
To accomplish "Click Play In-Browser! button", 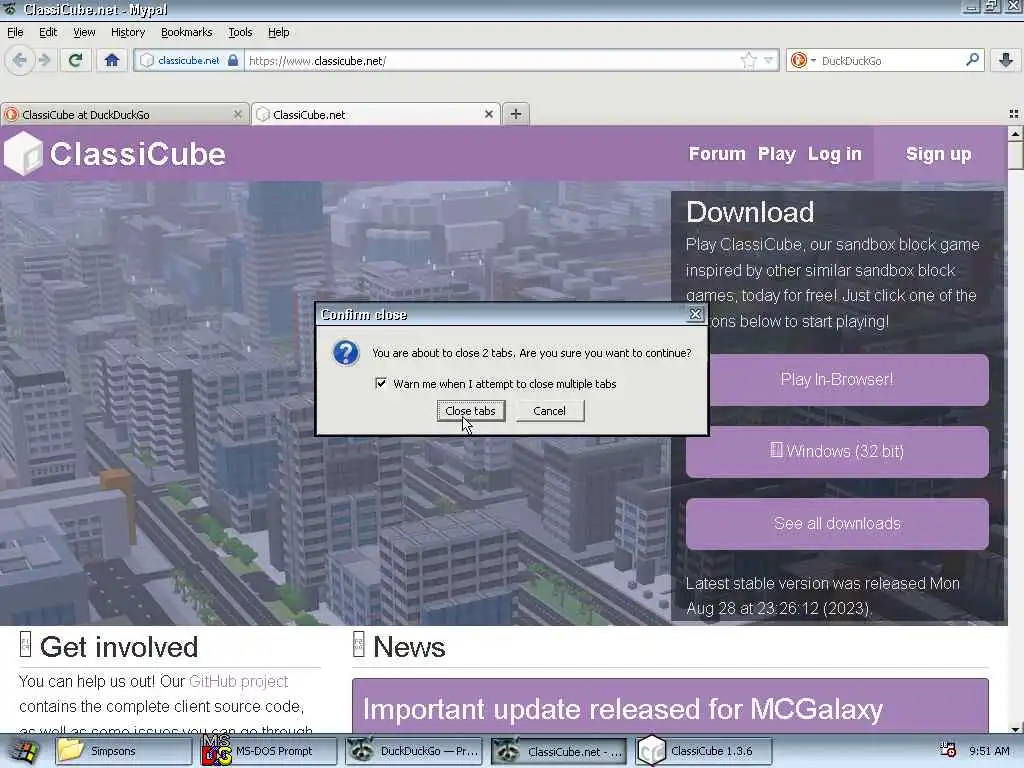I will pos(837,379).
